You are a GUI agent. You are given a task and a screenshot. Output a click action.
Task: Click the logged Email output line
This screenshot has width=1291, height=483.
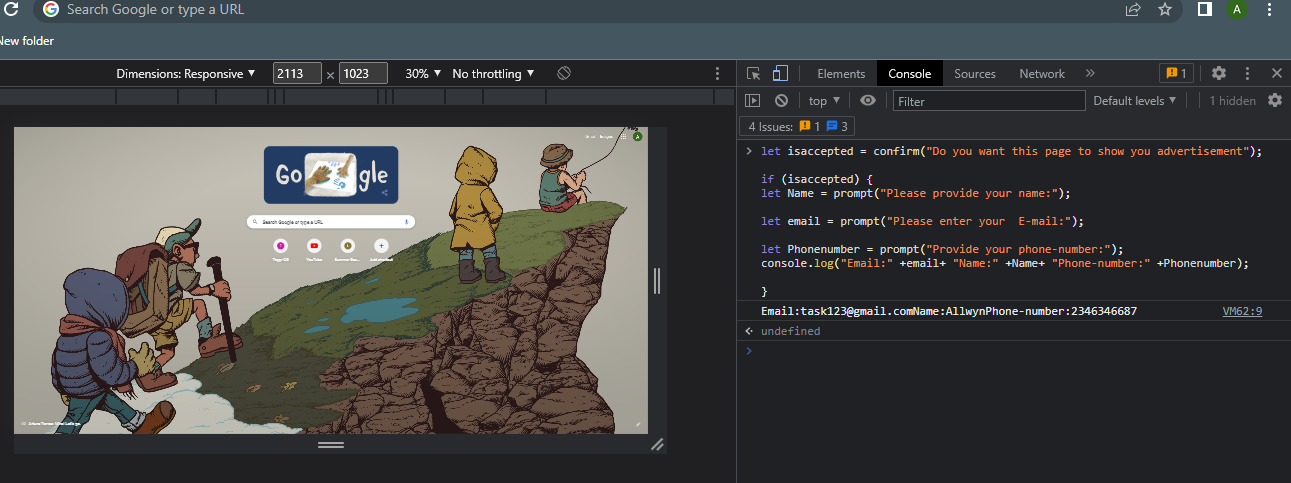[x=949, y=311]
